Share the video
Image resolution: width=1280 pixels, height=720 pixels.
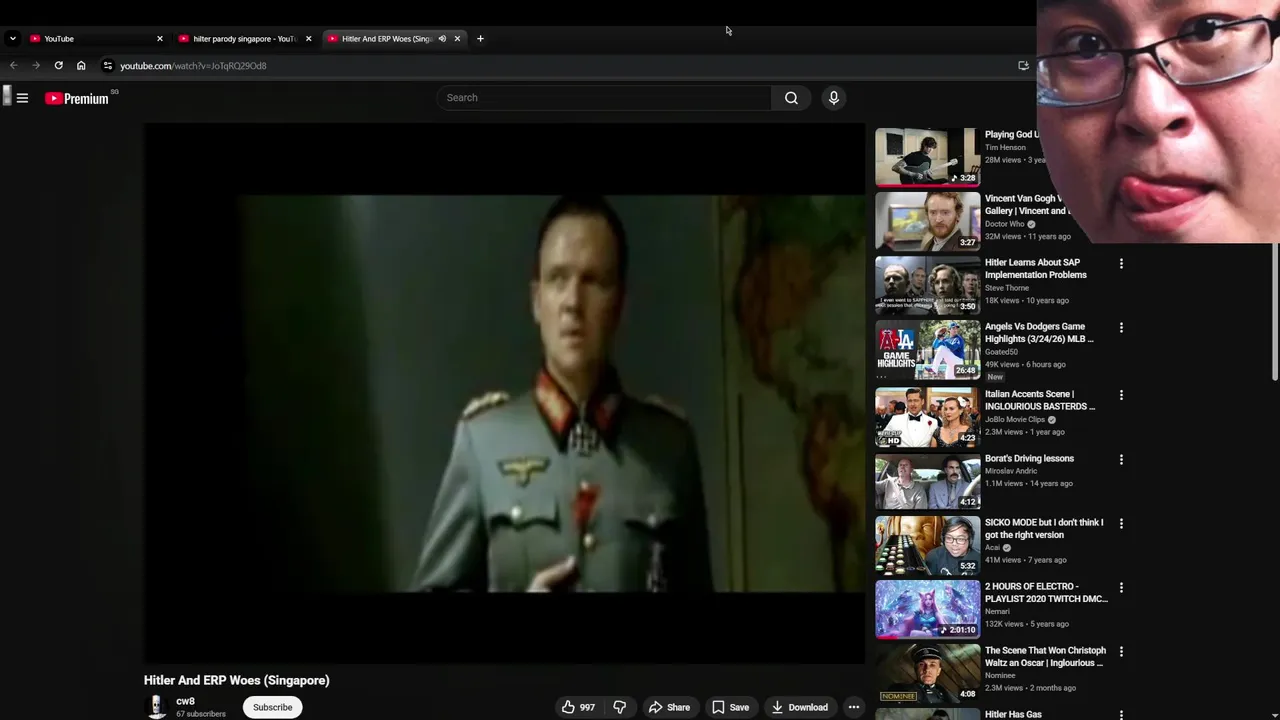pyautogui.click(x=669, y=707)
